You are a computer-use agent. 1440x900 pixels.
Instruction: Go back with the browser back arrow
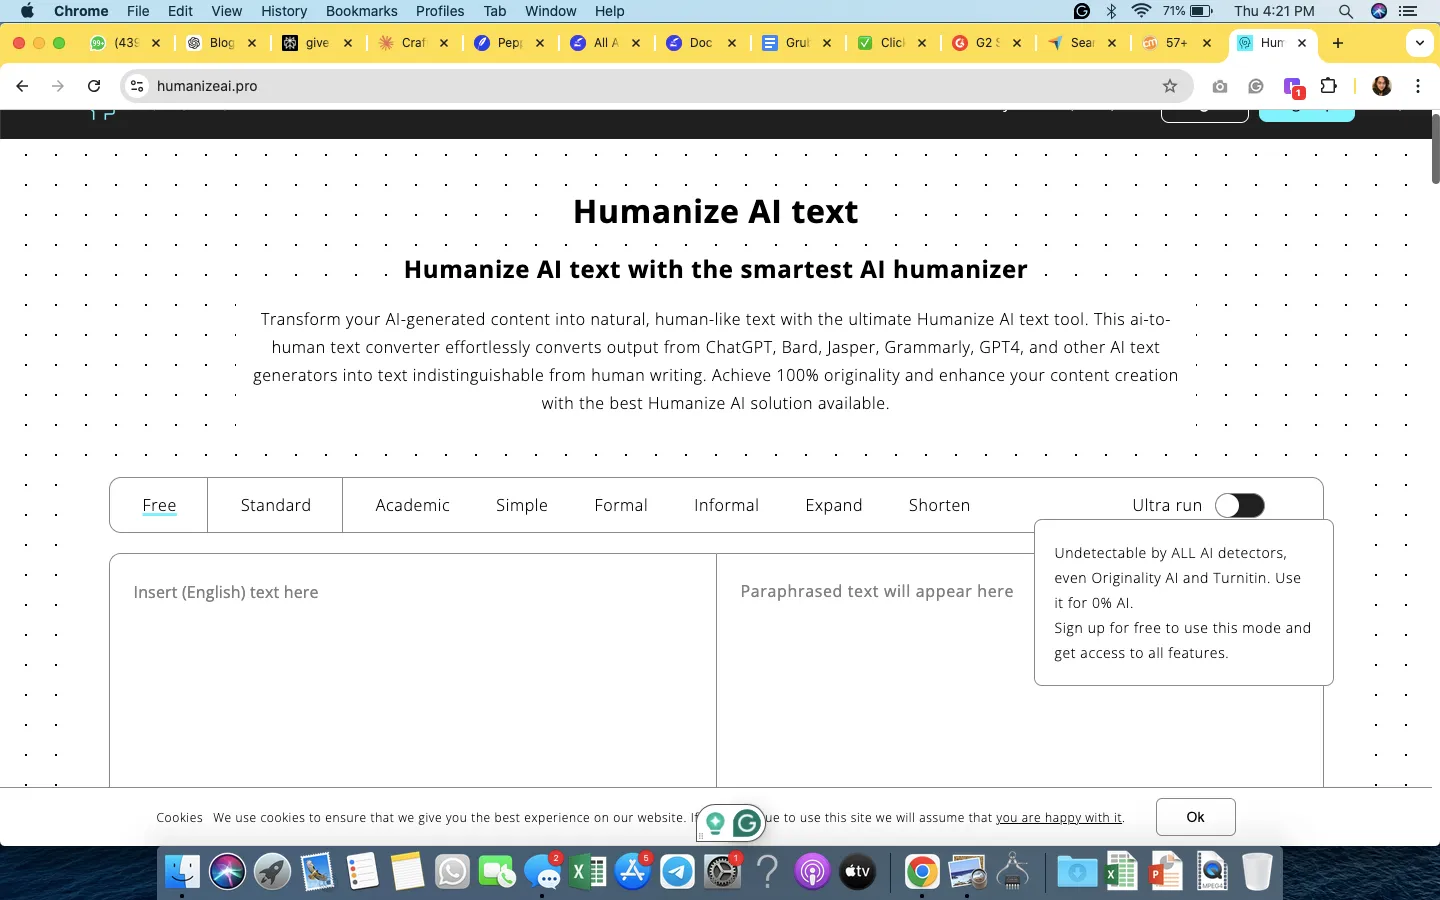tap(22, 86)
